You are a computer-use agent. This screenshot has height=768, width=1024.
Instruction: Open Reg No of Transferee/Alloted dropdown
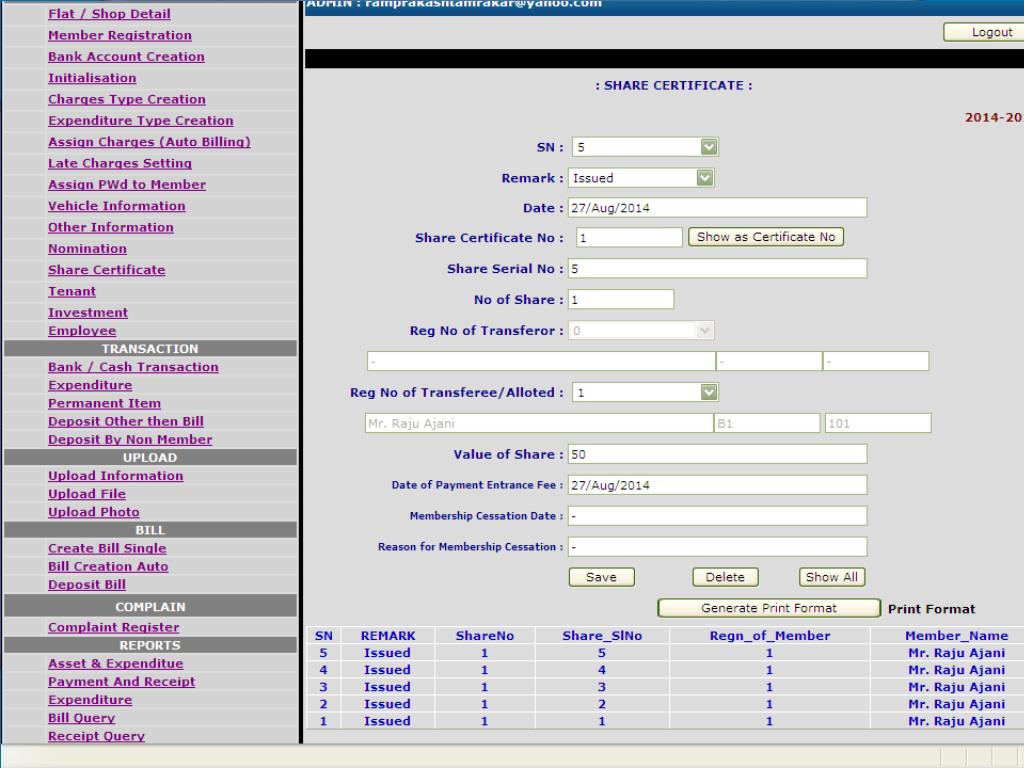tap(645, 392)
